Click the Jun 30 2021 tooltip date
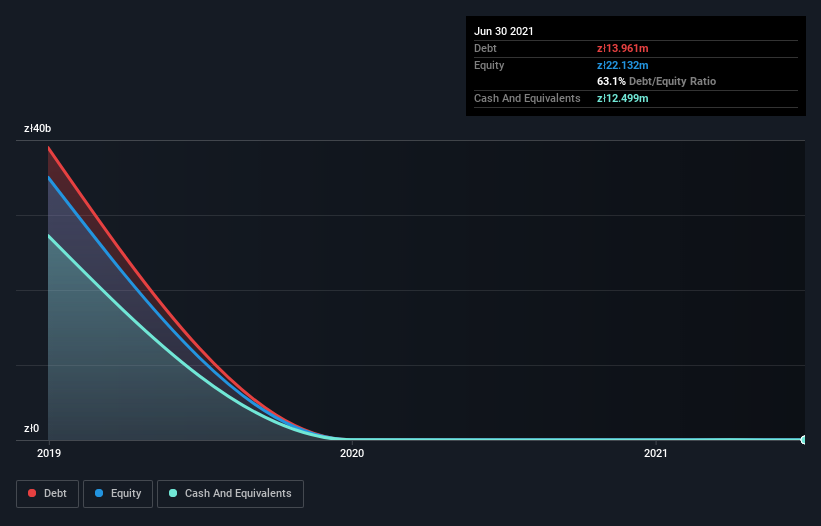Viewport: 821px width, 526px height. (x=504, y=31)
